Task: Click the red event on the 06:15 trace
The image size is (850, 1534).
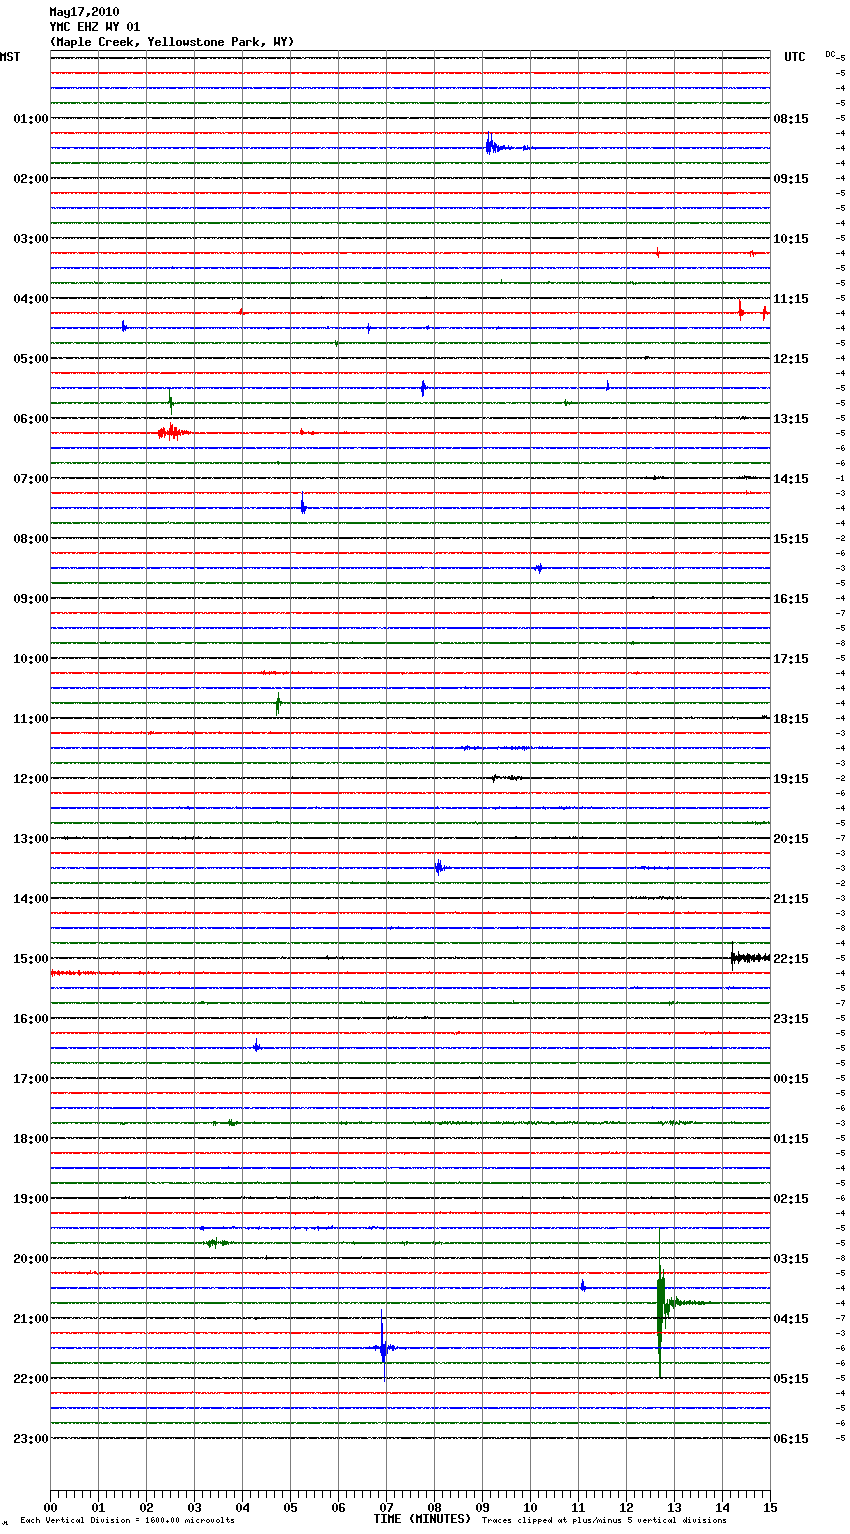Action: (x=173, y=432)
